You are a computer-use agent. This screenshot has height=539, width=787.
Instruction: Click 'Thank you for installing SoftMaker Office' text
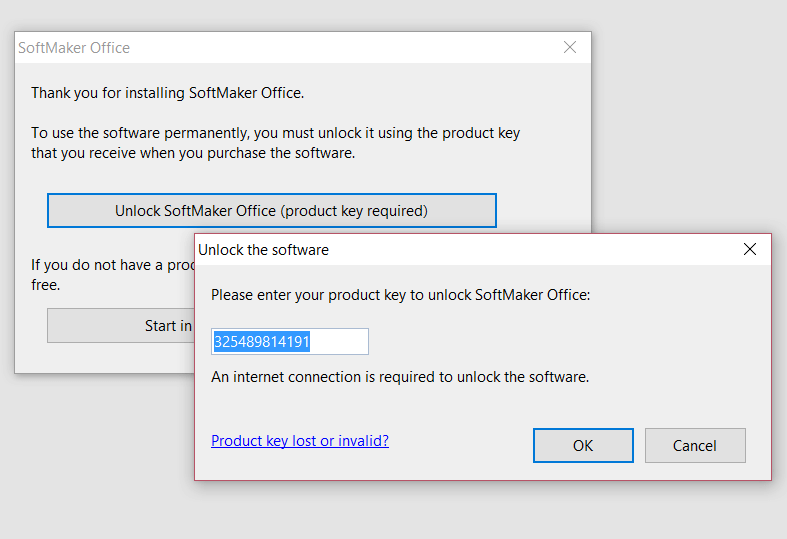167,93
